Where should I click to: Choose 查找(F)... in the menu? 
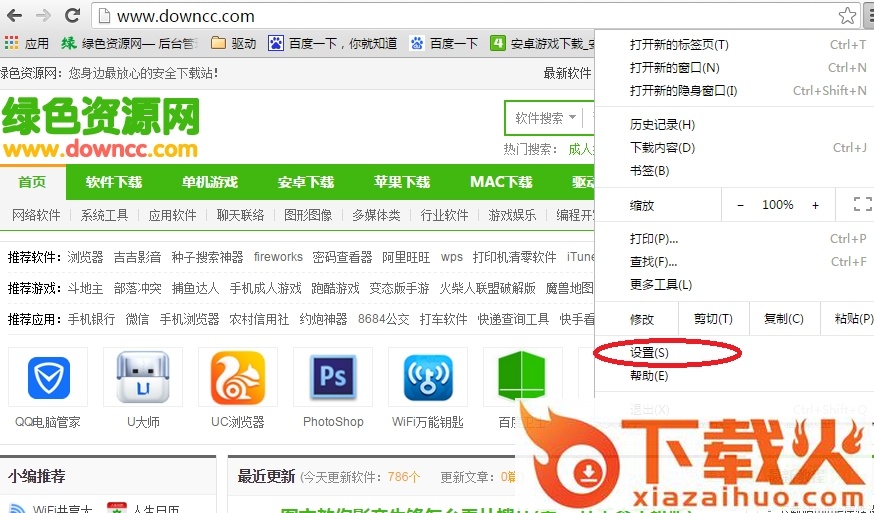coord(734,262)
